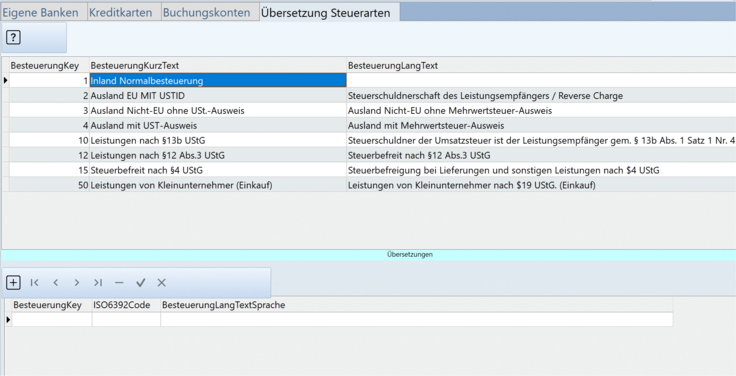Click row indicator arrow of translations grid

point(8,320)
